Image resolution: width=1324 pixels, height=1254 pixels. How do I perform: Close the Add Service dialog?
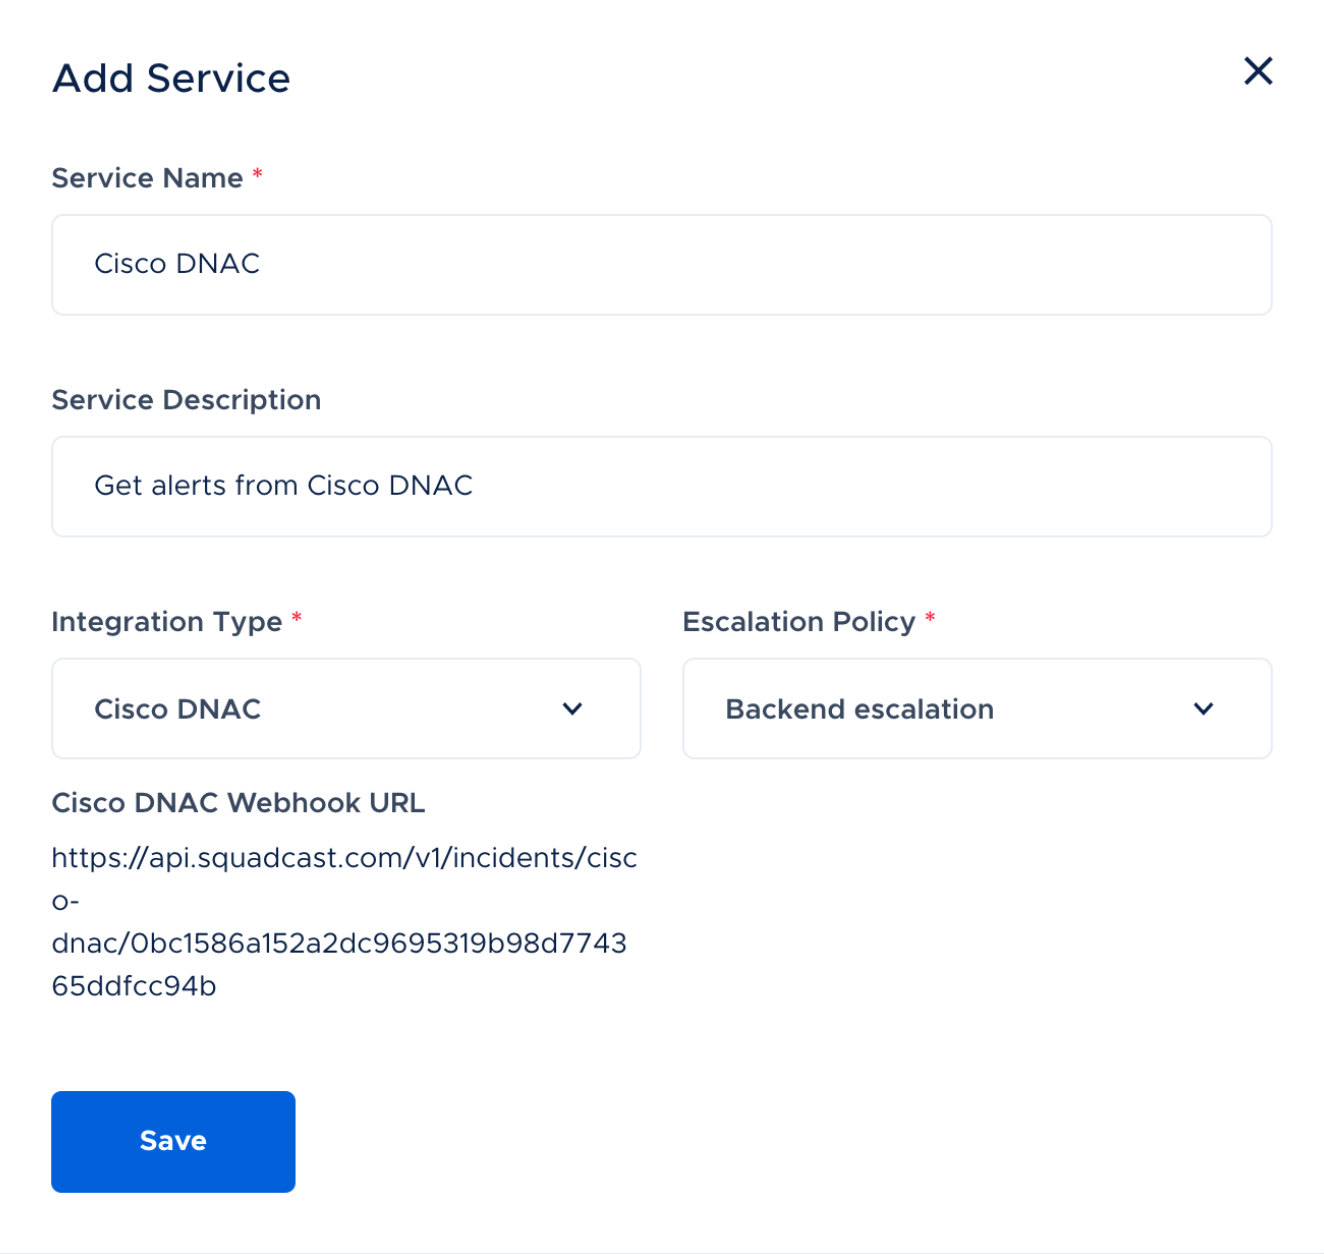click(x=1258, y=71)
